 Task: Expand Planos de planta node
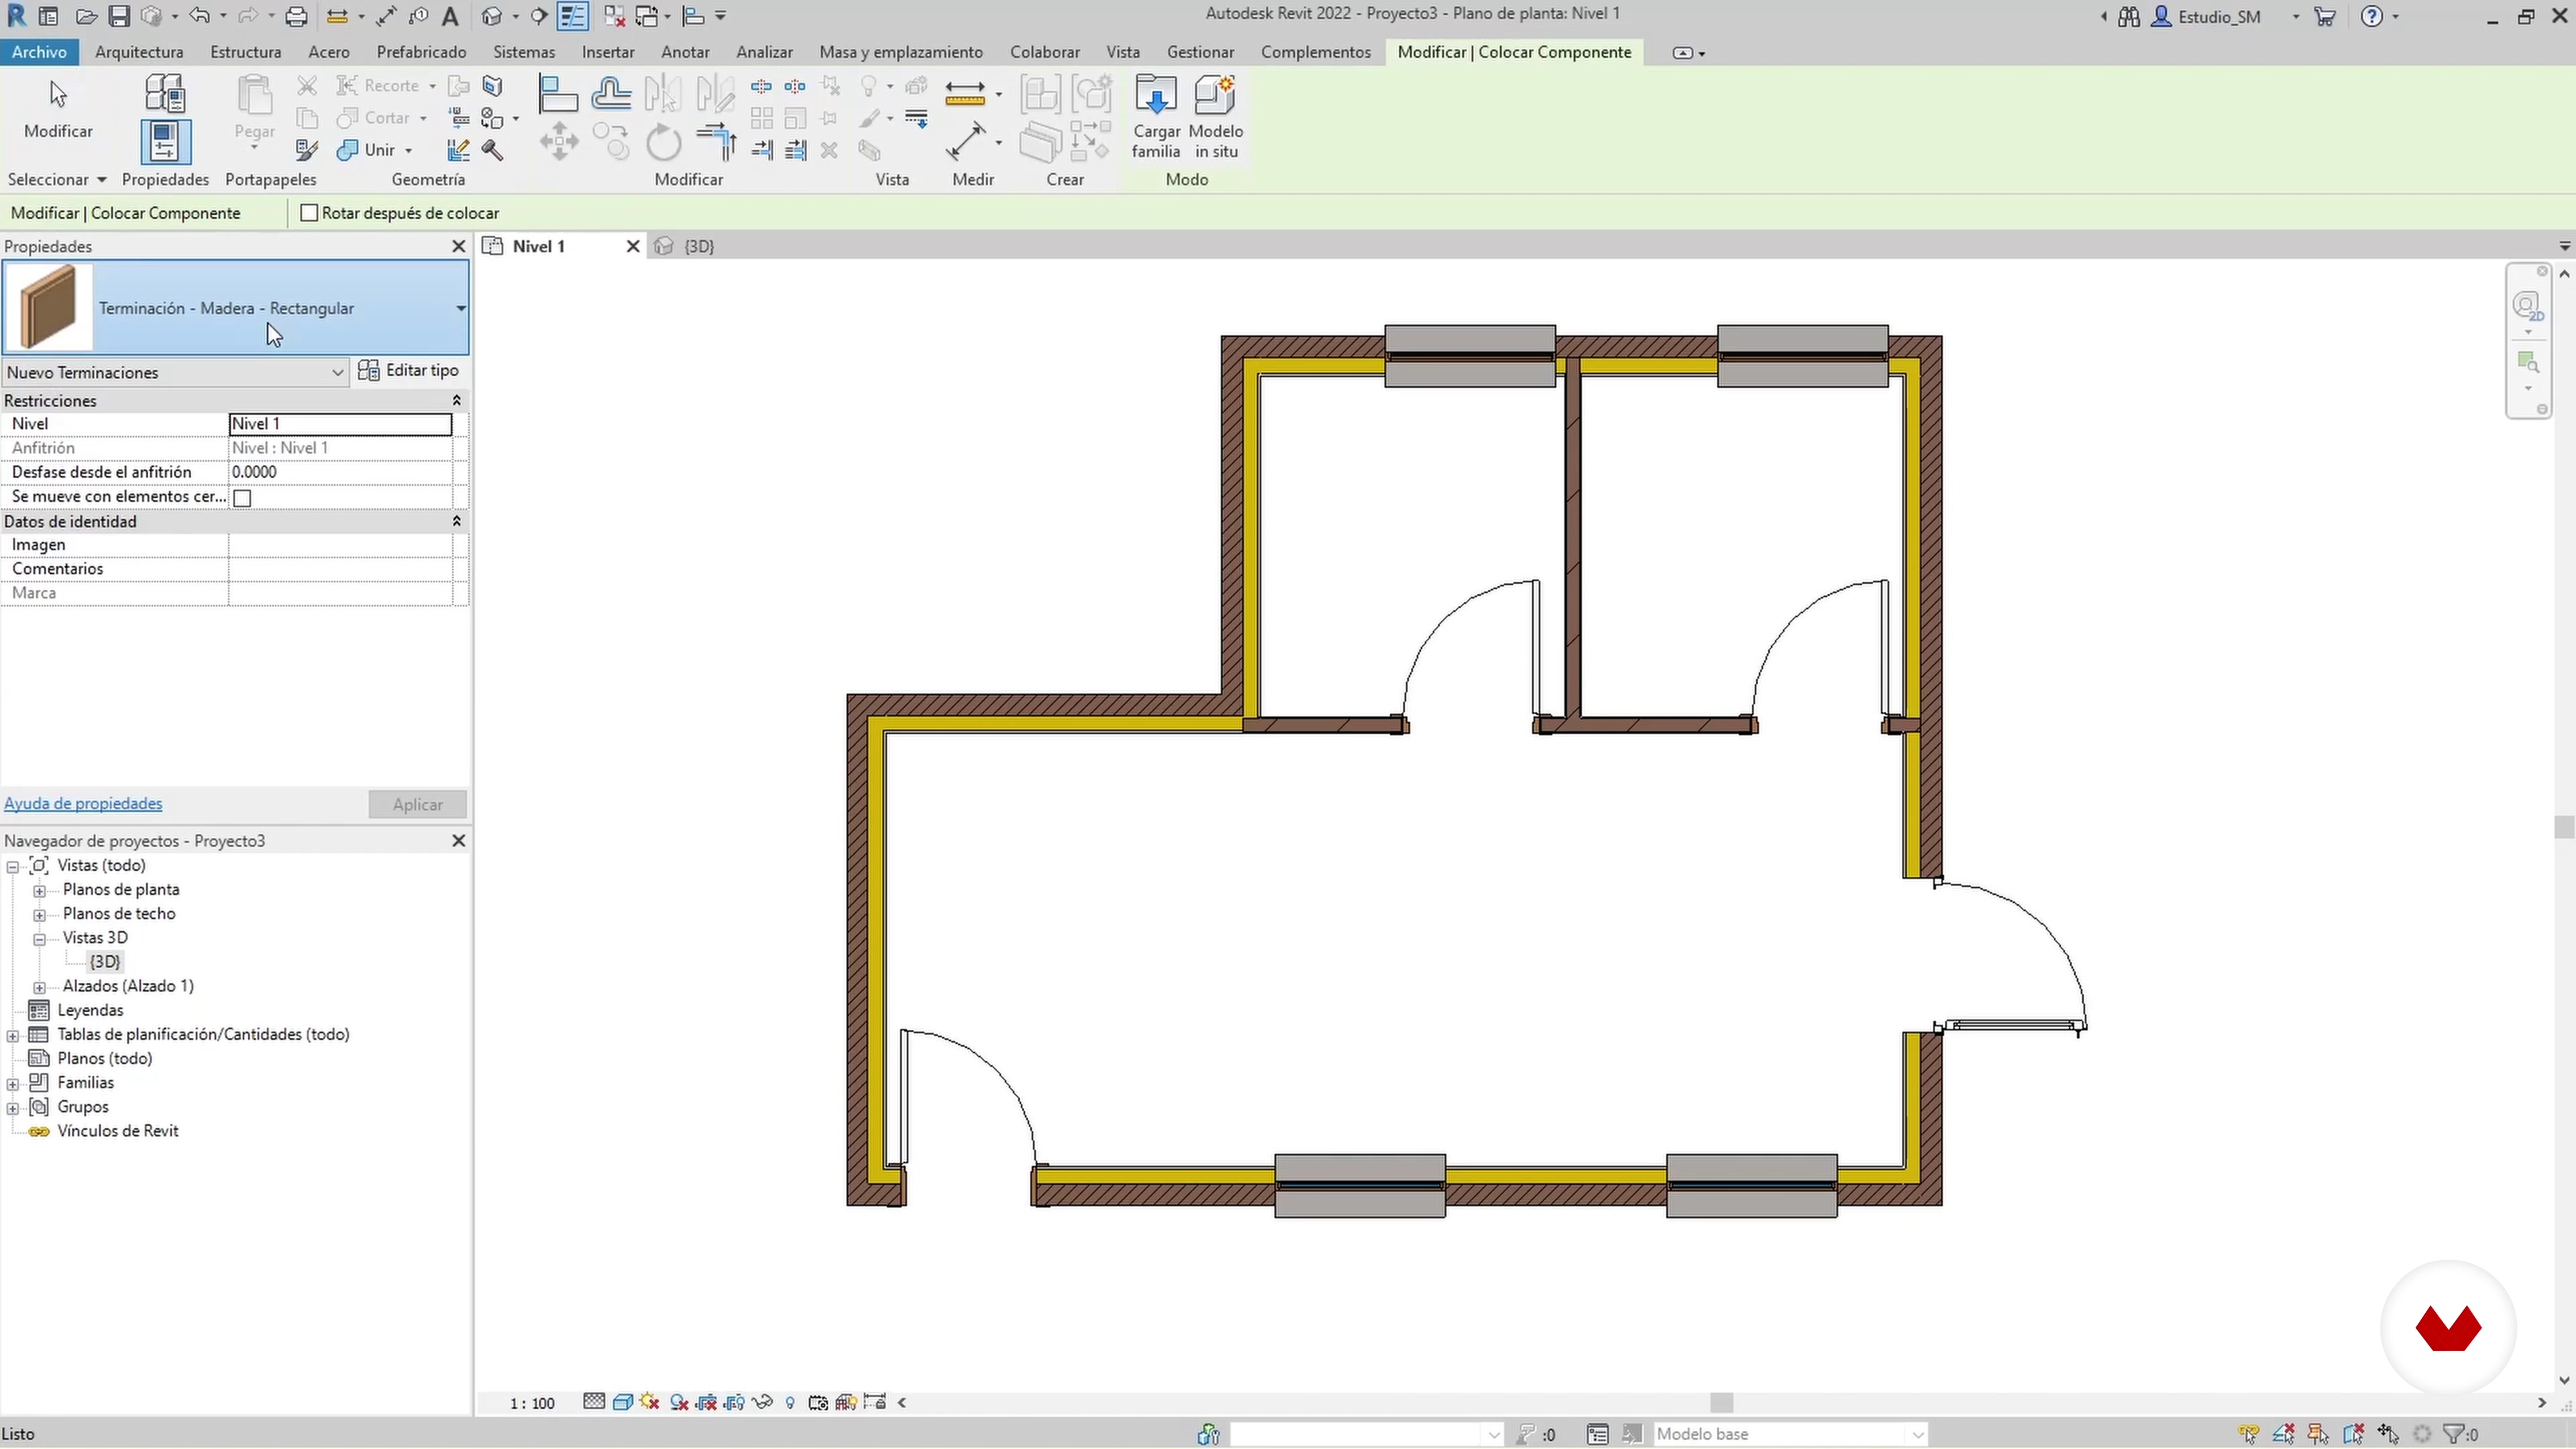pos(39,890)
